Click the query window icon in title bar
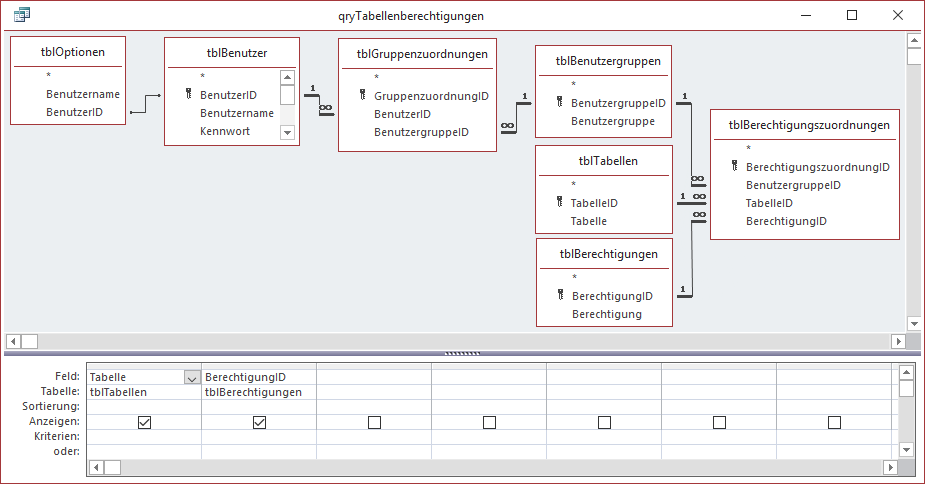This screenshot has width=925, height=484. click(21, 15)
